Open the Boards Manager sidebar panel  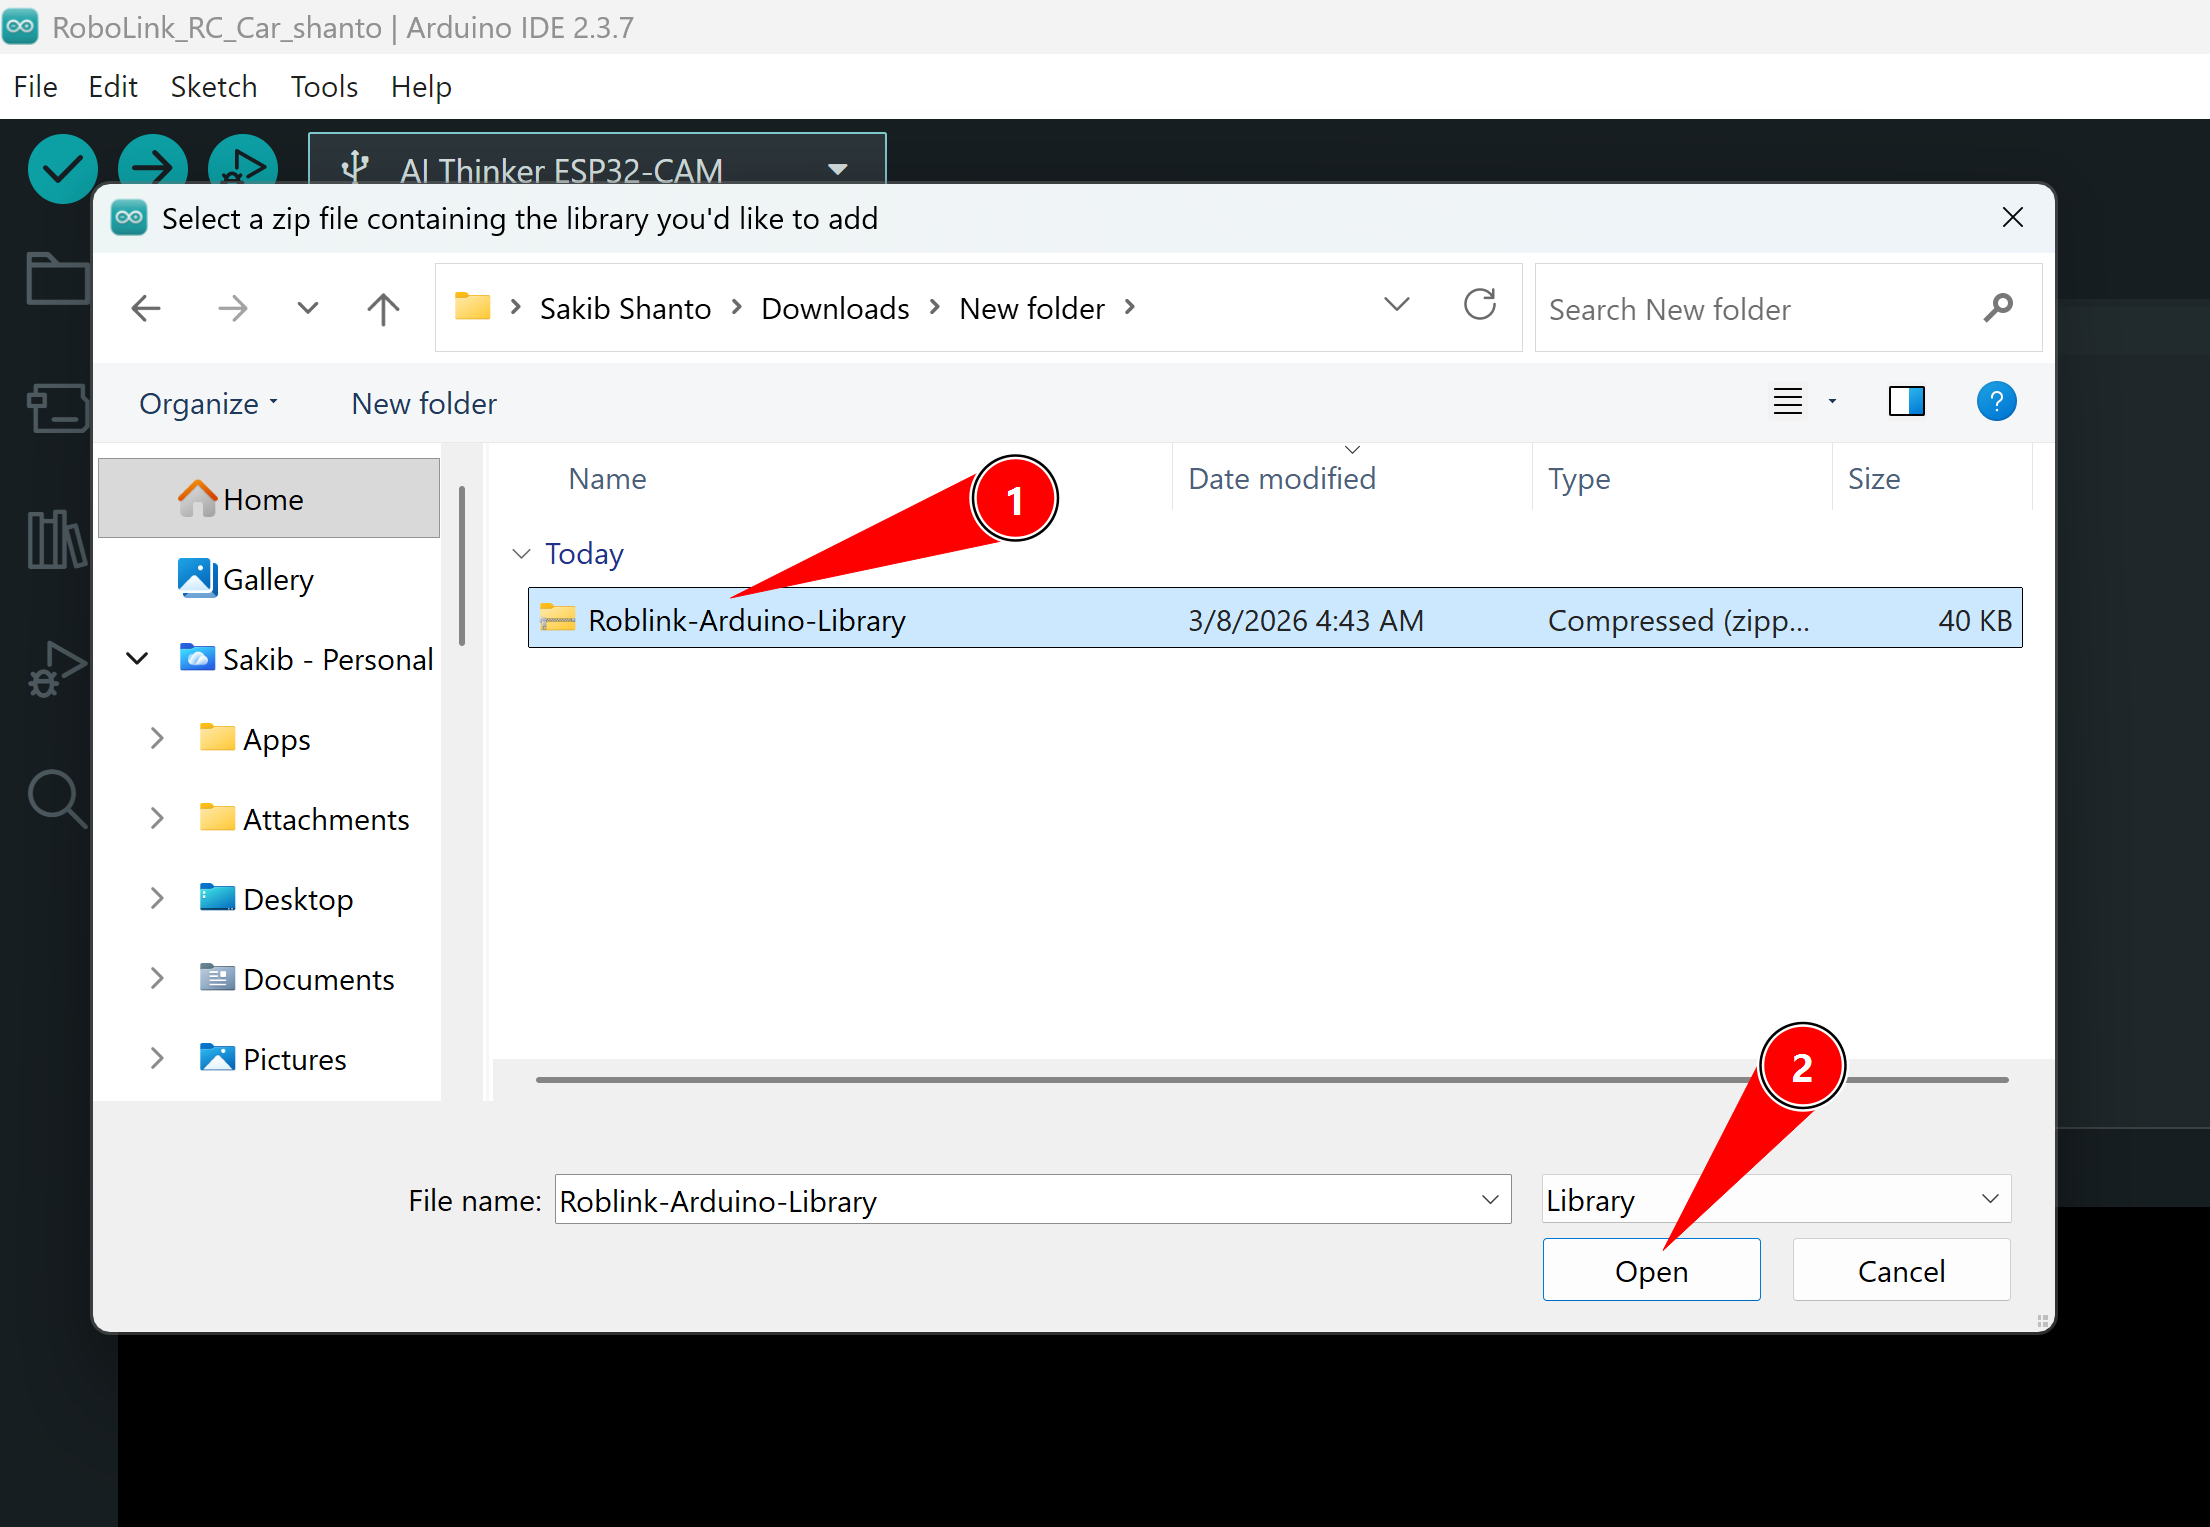[x=57, y=408]
